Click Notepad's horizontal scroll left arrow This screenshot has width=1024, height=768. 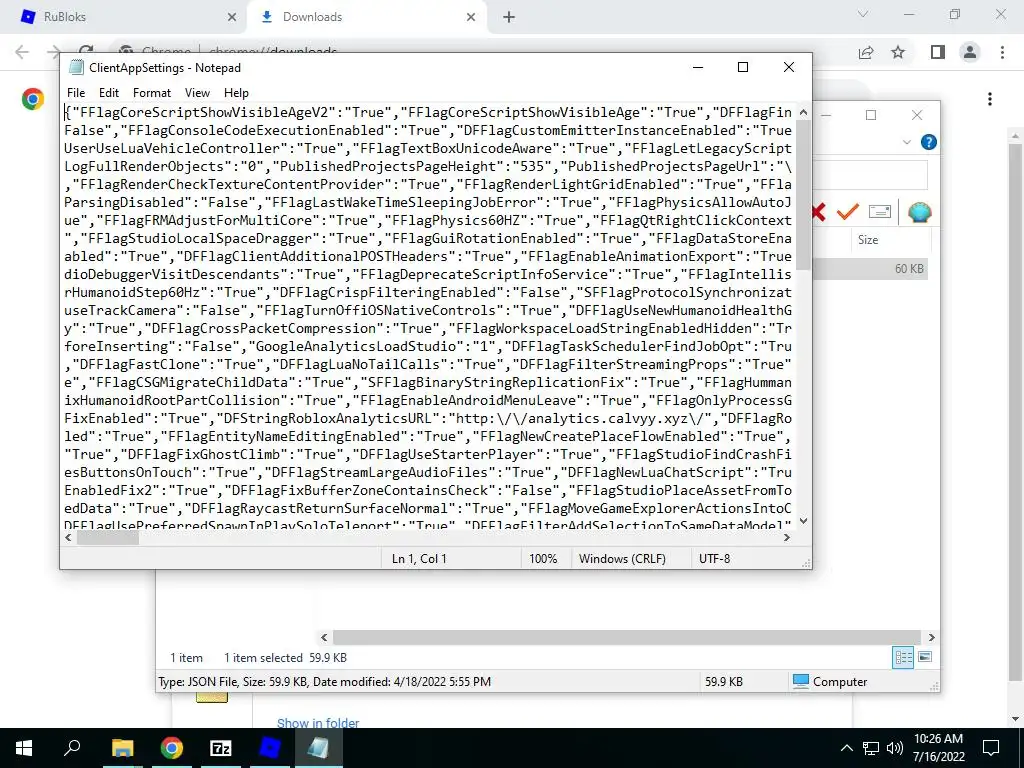pos(69,537)
